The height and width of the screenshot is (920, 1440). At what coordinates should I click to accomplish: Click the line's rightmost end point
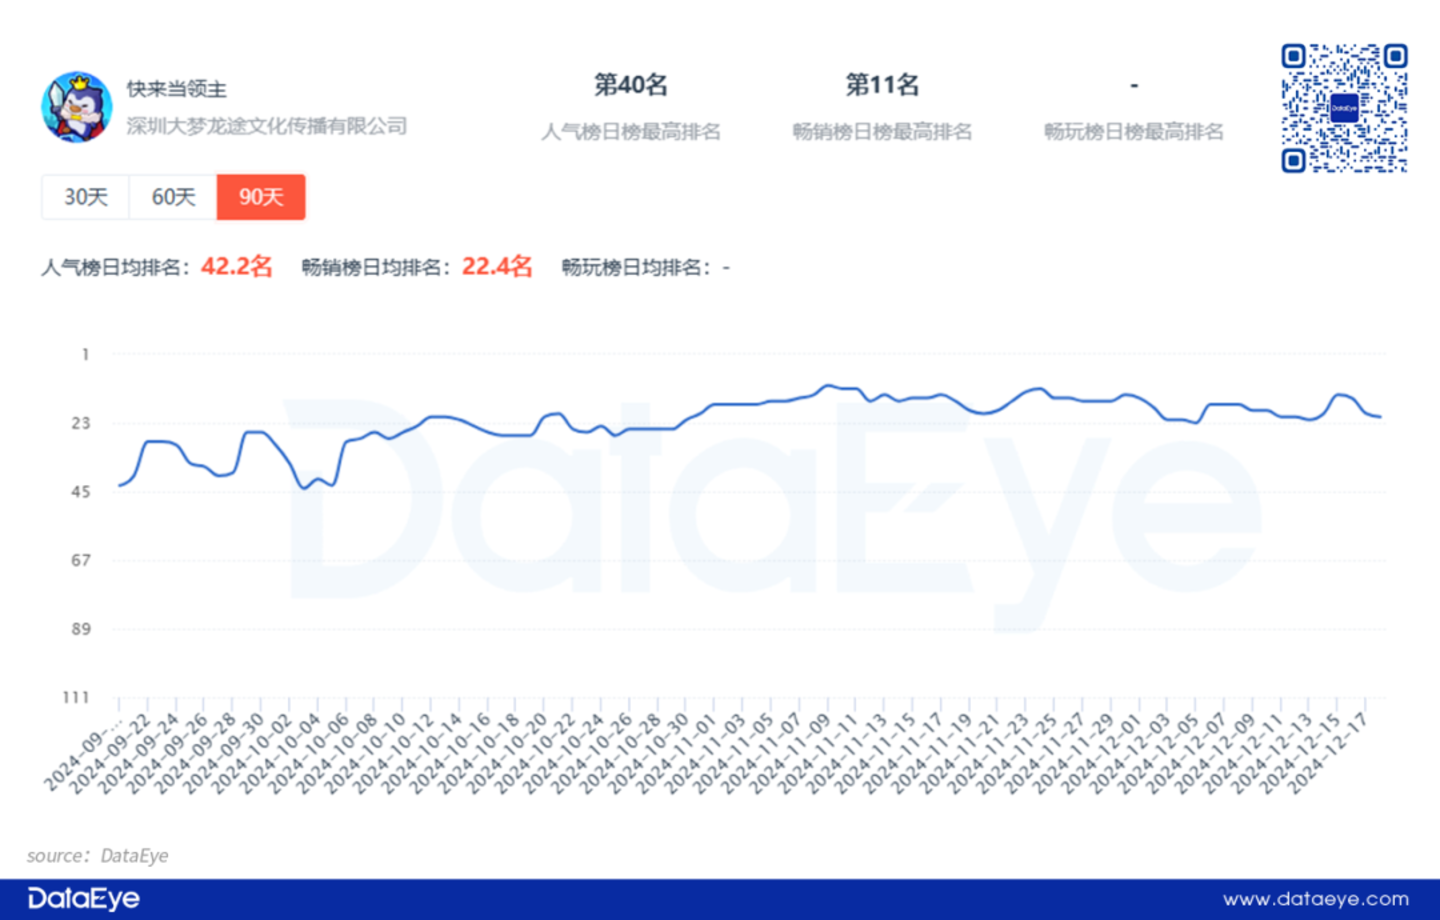(x=1381, y=417)
